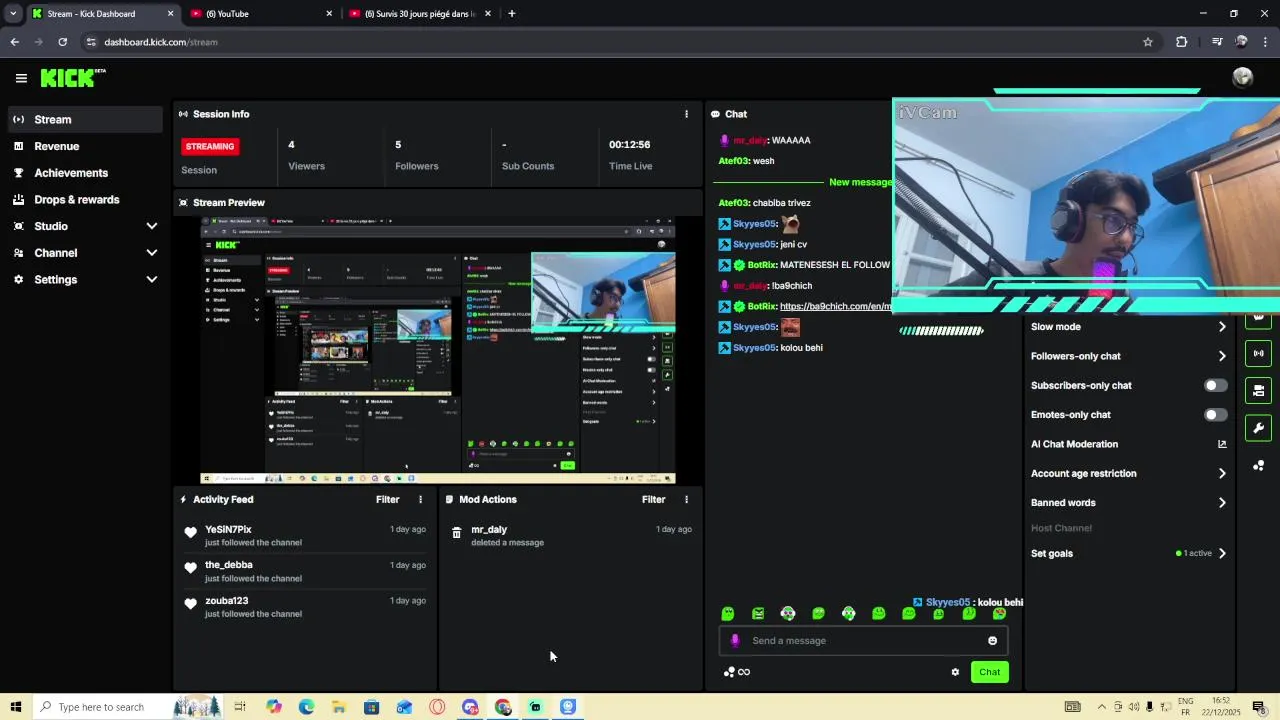Viewport: 1280px width, 720px height.
Task: Open Set goals panel
Action: tap(1128, 553)
